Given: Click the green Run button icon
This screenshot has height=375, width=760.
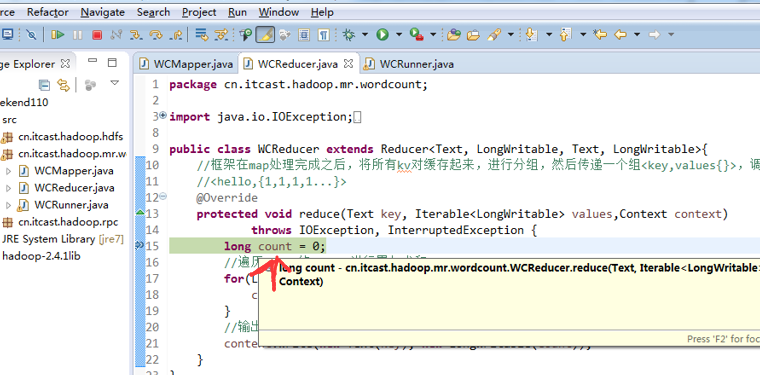Looking at the screenshot, I should pyautogui.click(x=382, y=34).
